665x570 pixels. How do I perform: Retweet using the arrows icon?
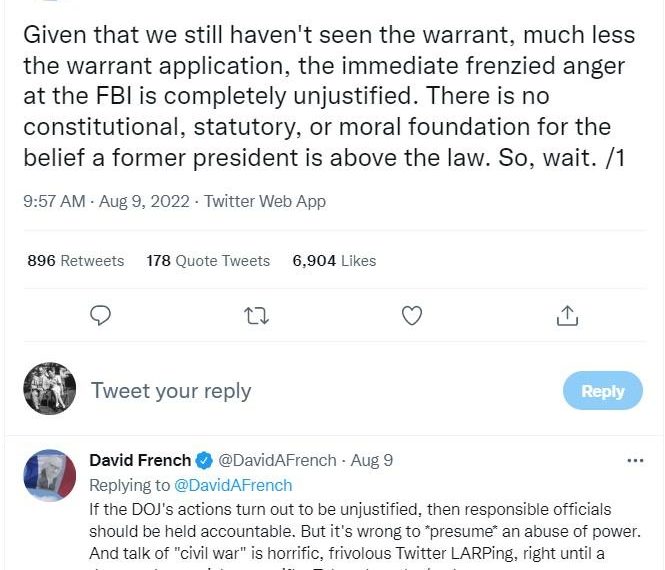(257, 316)
